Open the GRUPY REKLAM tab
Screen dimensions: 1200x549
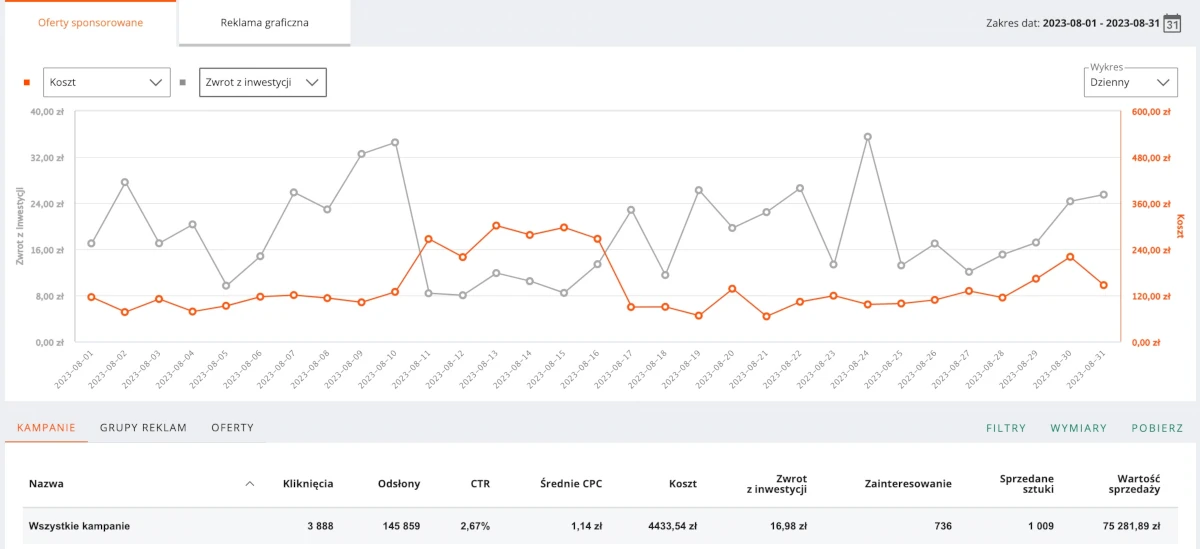[x=143, y=428]
